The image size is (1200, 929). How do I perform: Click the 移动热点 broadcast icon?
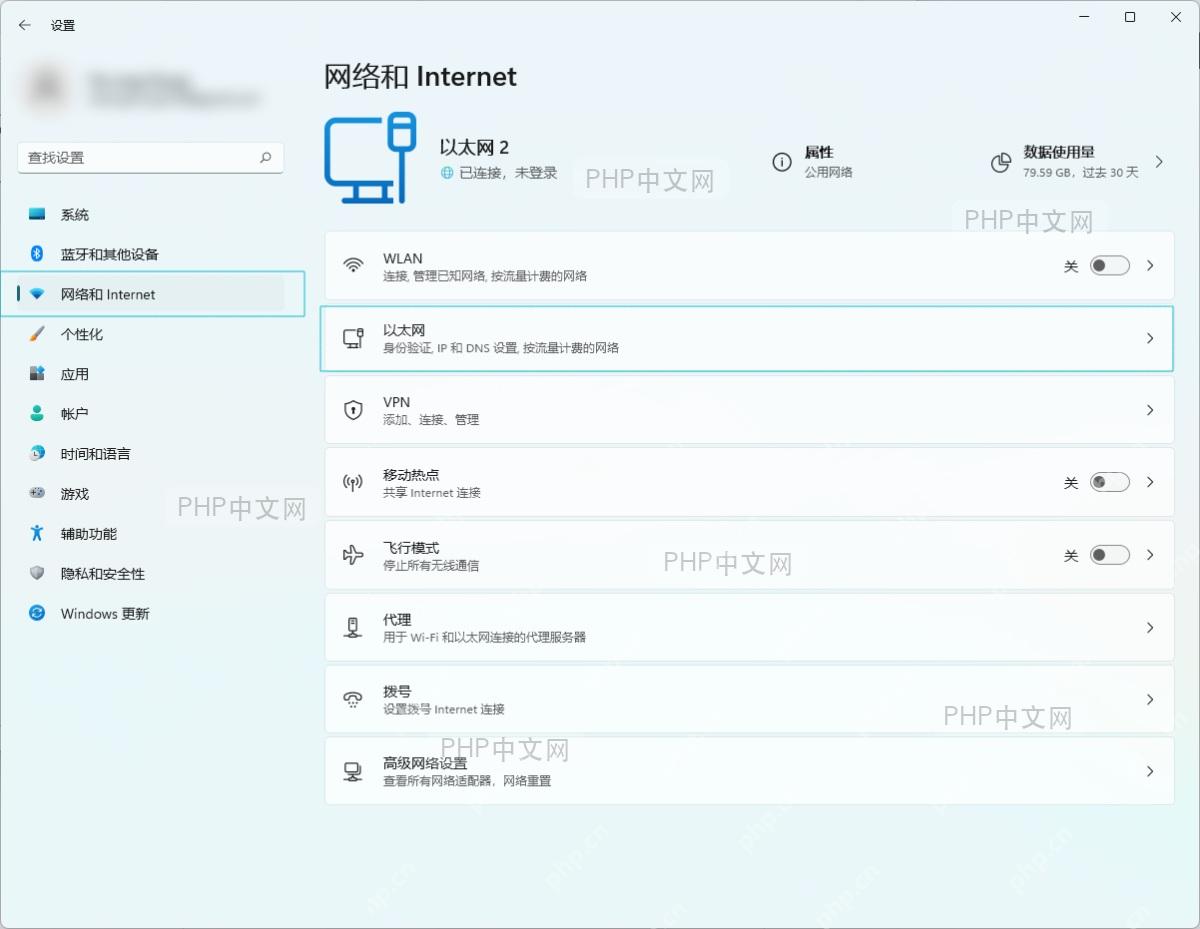(353, 483)
